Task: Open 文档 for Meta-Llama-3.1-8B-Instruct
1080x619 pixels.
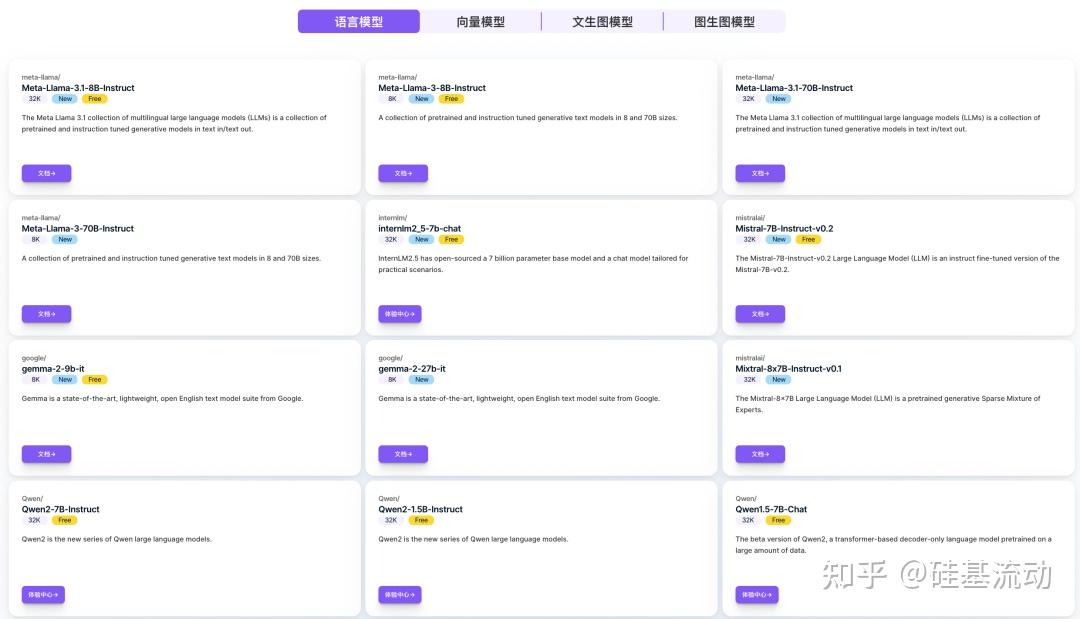Action: 46,172
